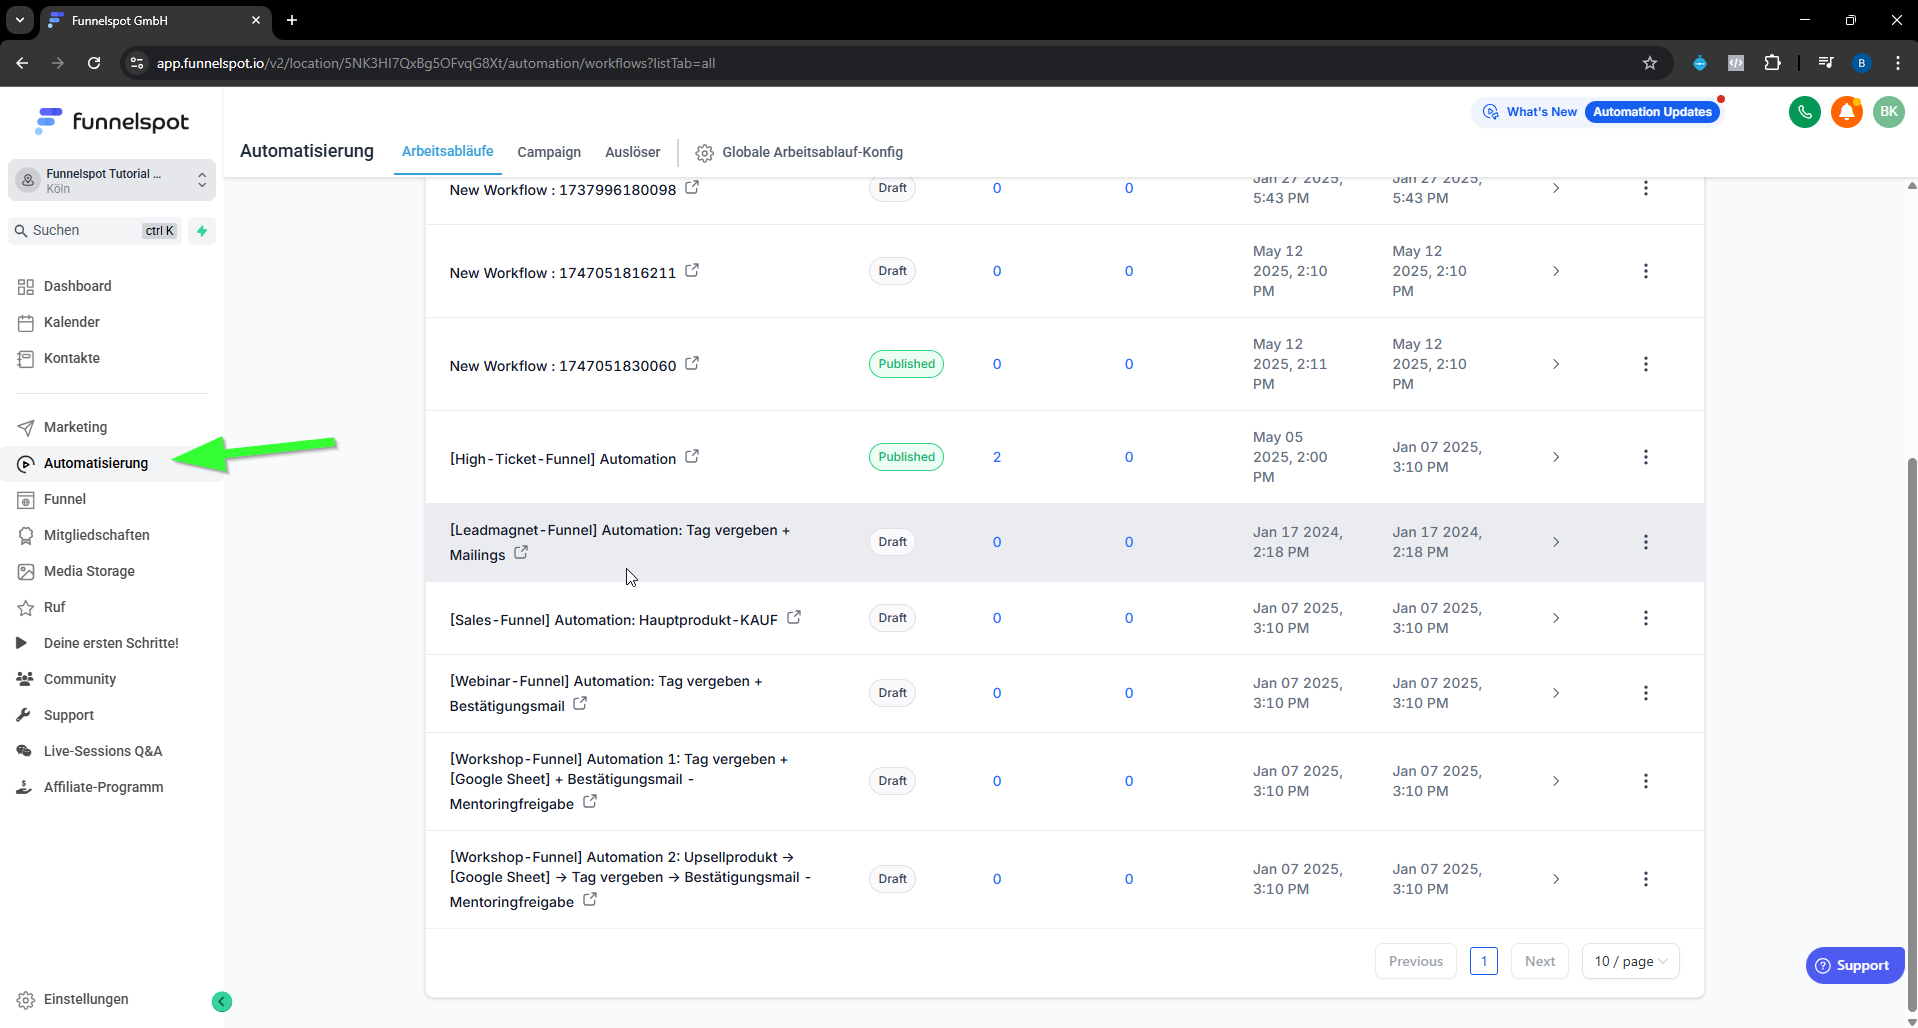Open the BK profile avatar
This screenshot has height=1028, width=1918.
[1888, 112]
